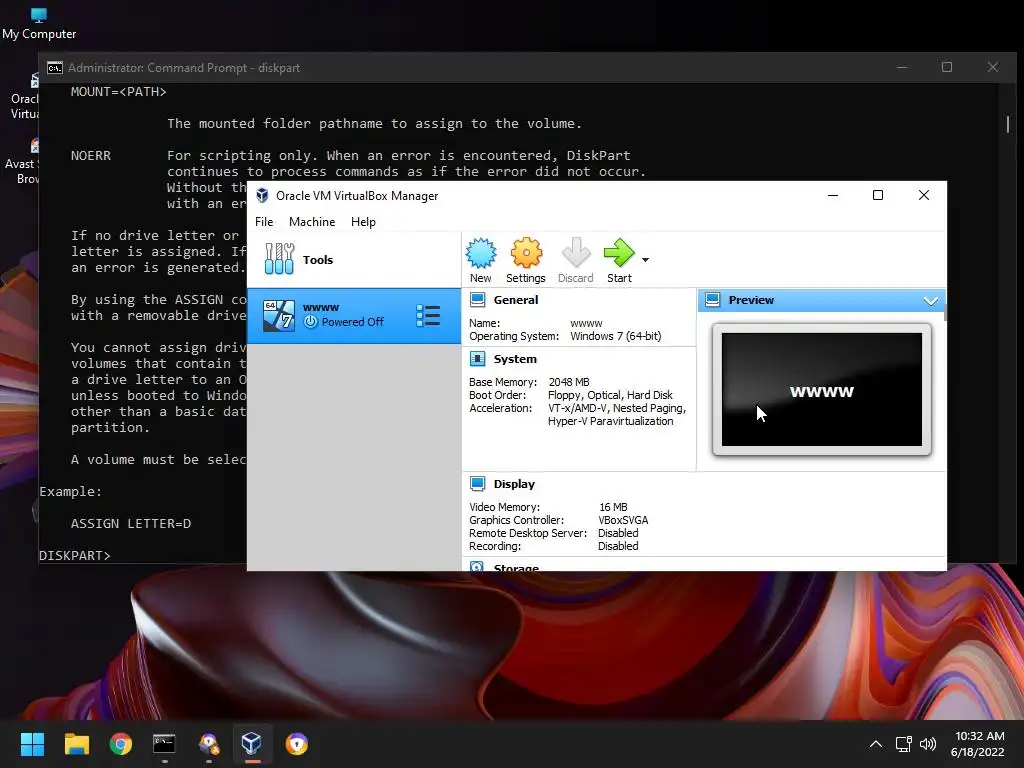Open the Avast Secure Browser taskbar icon
This screenshot has height=768, width=1024.
(296, 744)
